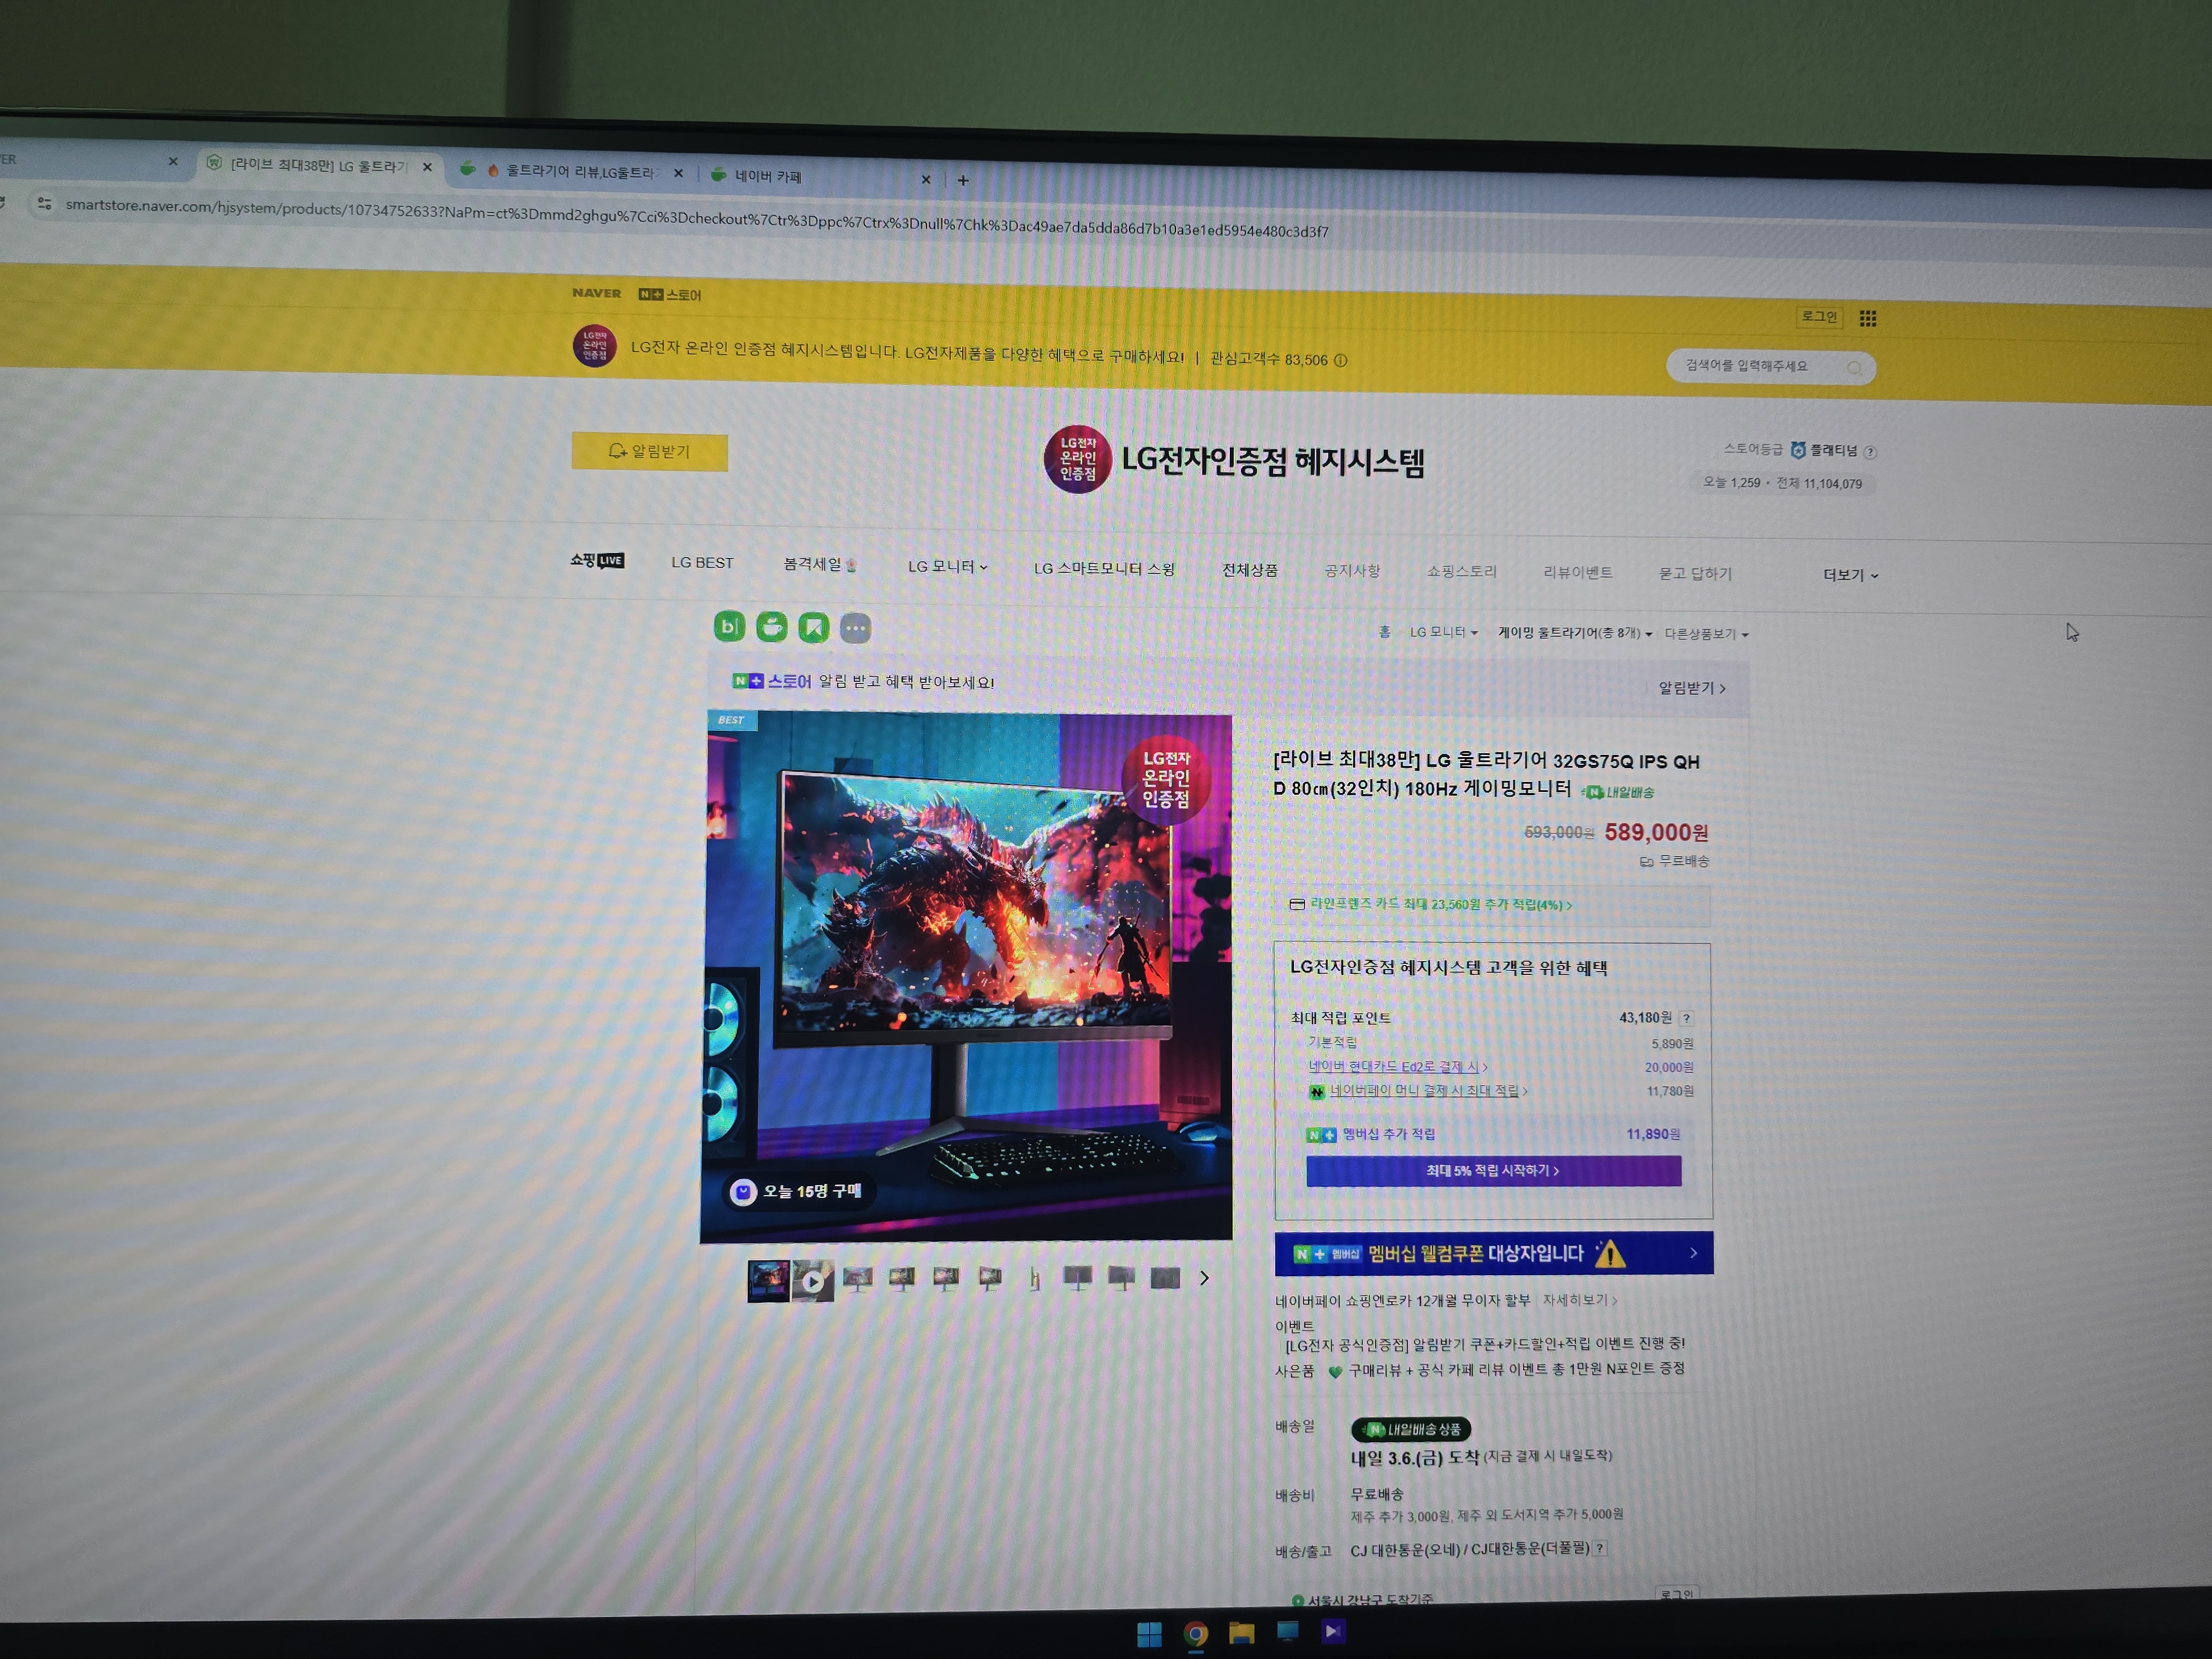The image size is (2212, 1659).
Task: Click the grid apps icon next to 로그인
Action: 1867,318
